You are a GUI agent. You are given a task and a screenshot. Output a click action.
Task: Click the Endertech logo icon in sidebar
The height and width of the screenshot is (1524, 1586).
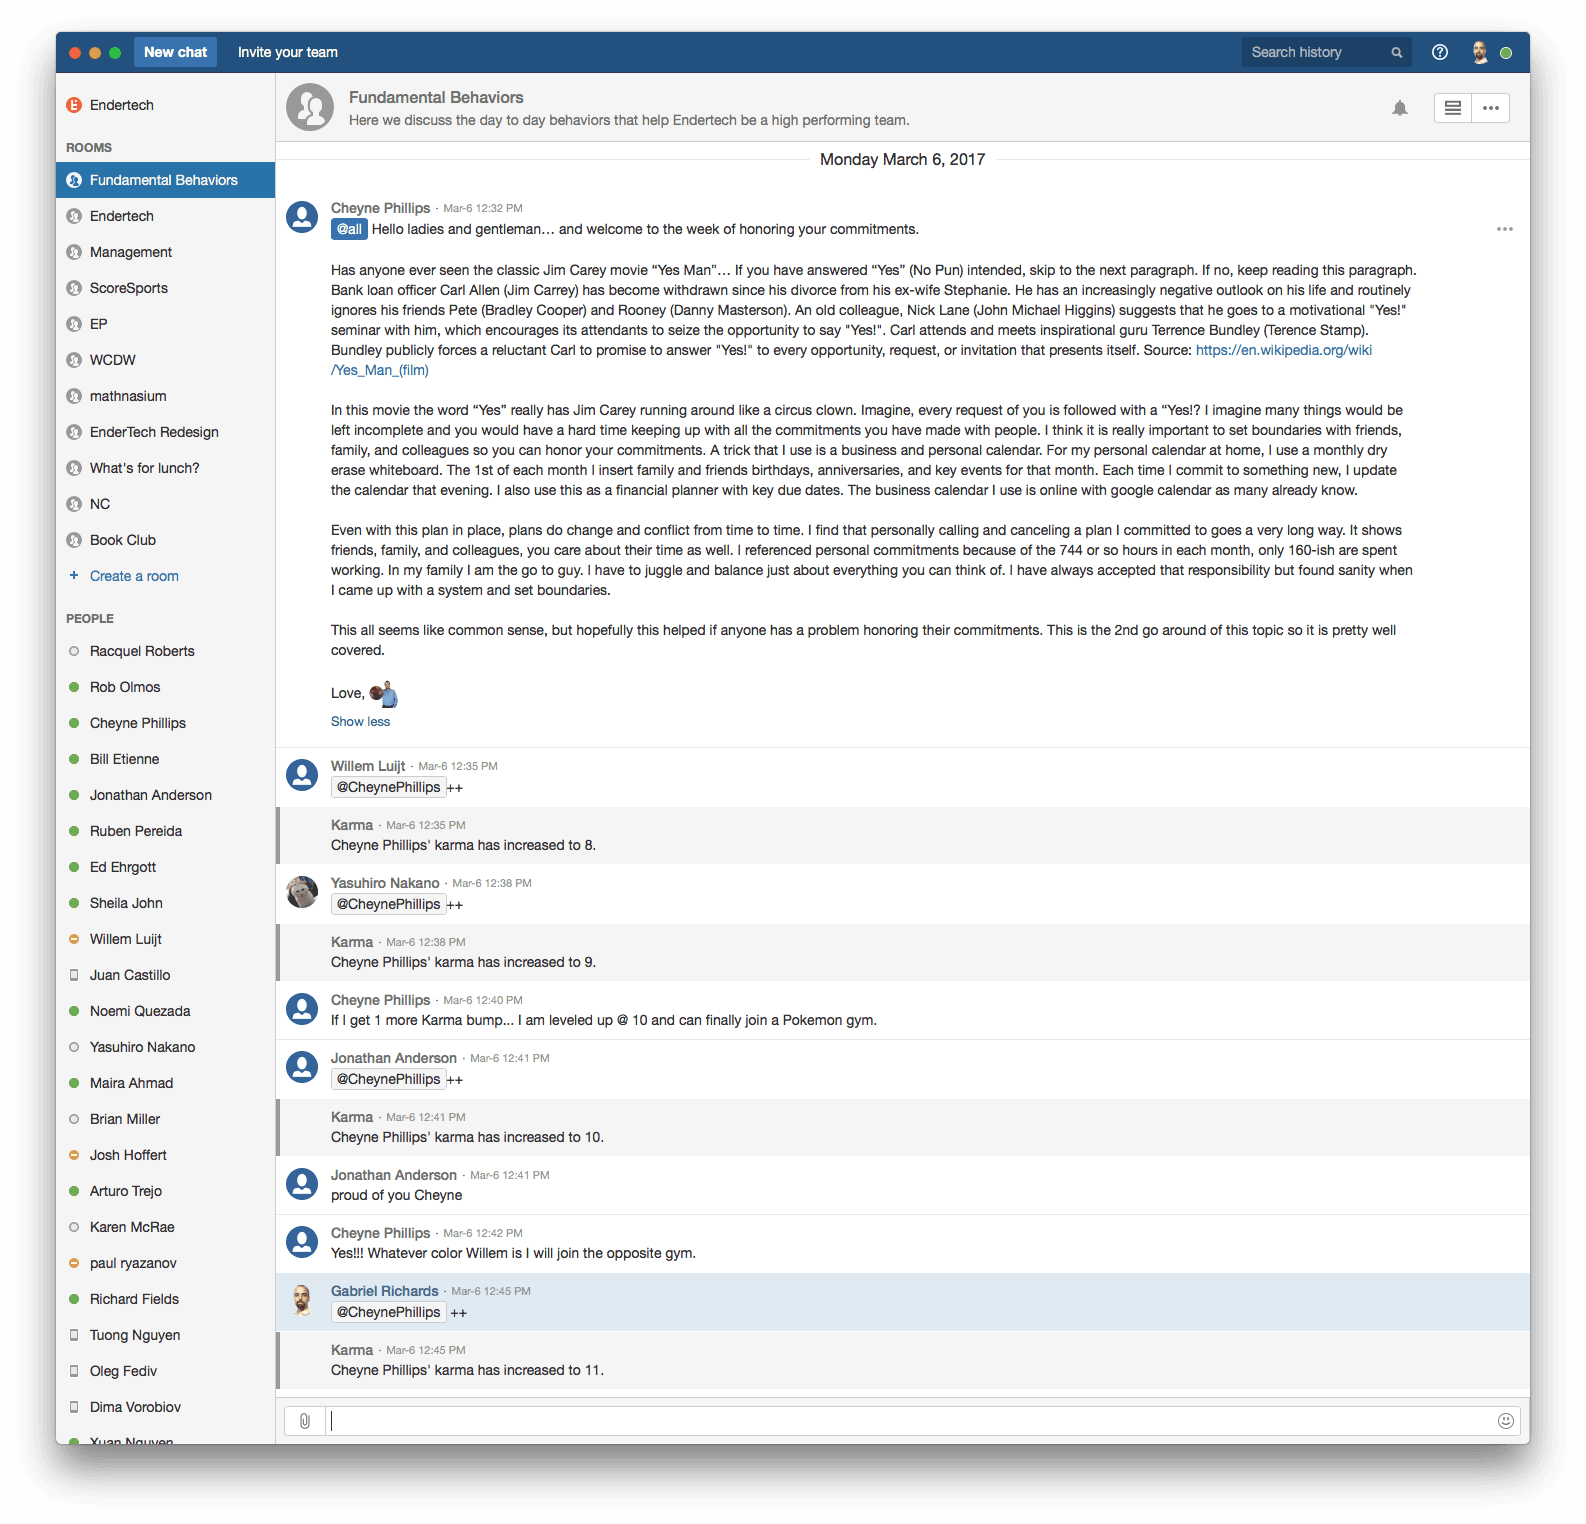(x=74, y=105)
